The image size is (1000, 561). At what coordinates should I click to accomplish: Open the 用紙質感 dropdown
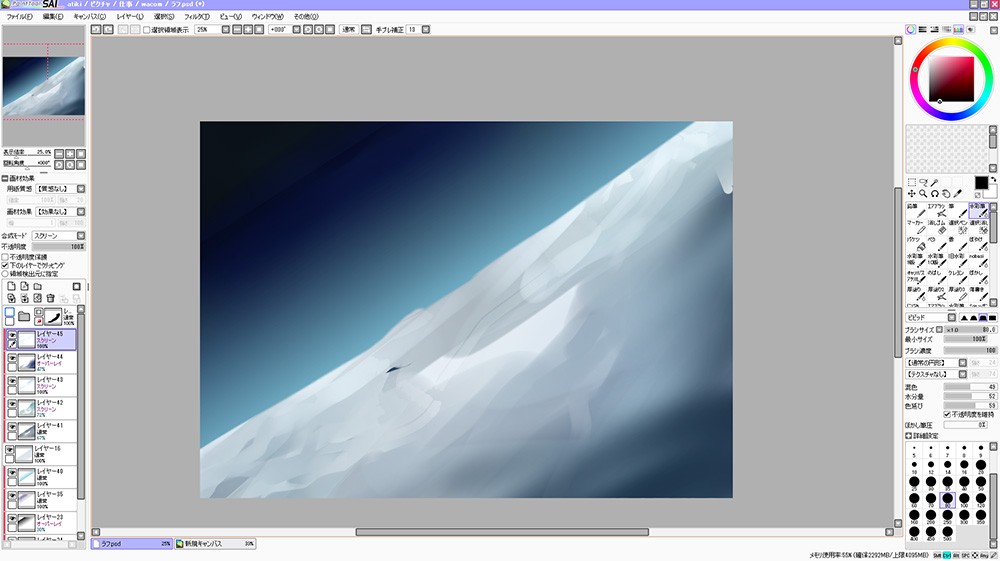coord(81,189)
